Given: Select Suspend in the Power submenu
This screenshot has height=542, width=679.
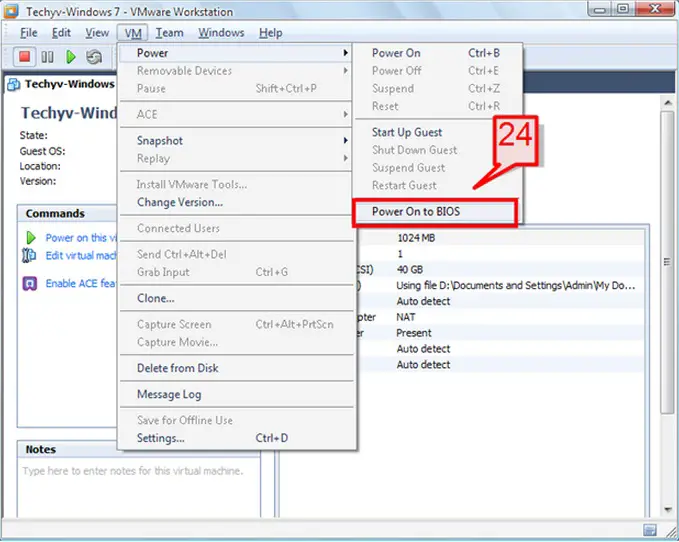Looking at the screenshot, I should tap(438, 88).
